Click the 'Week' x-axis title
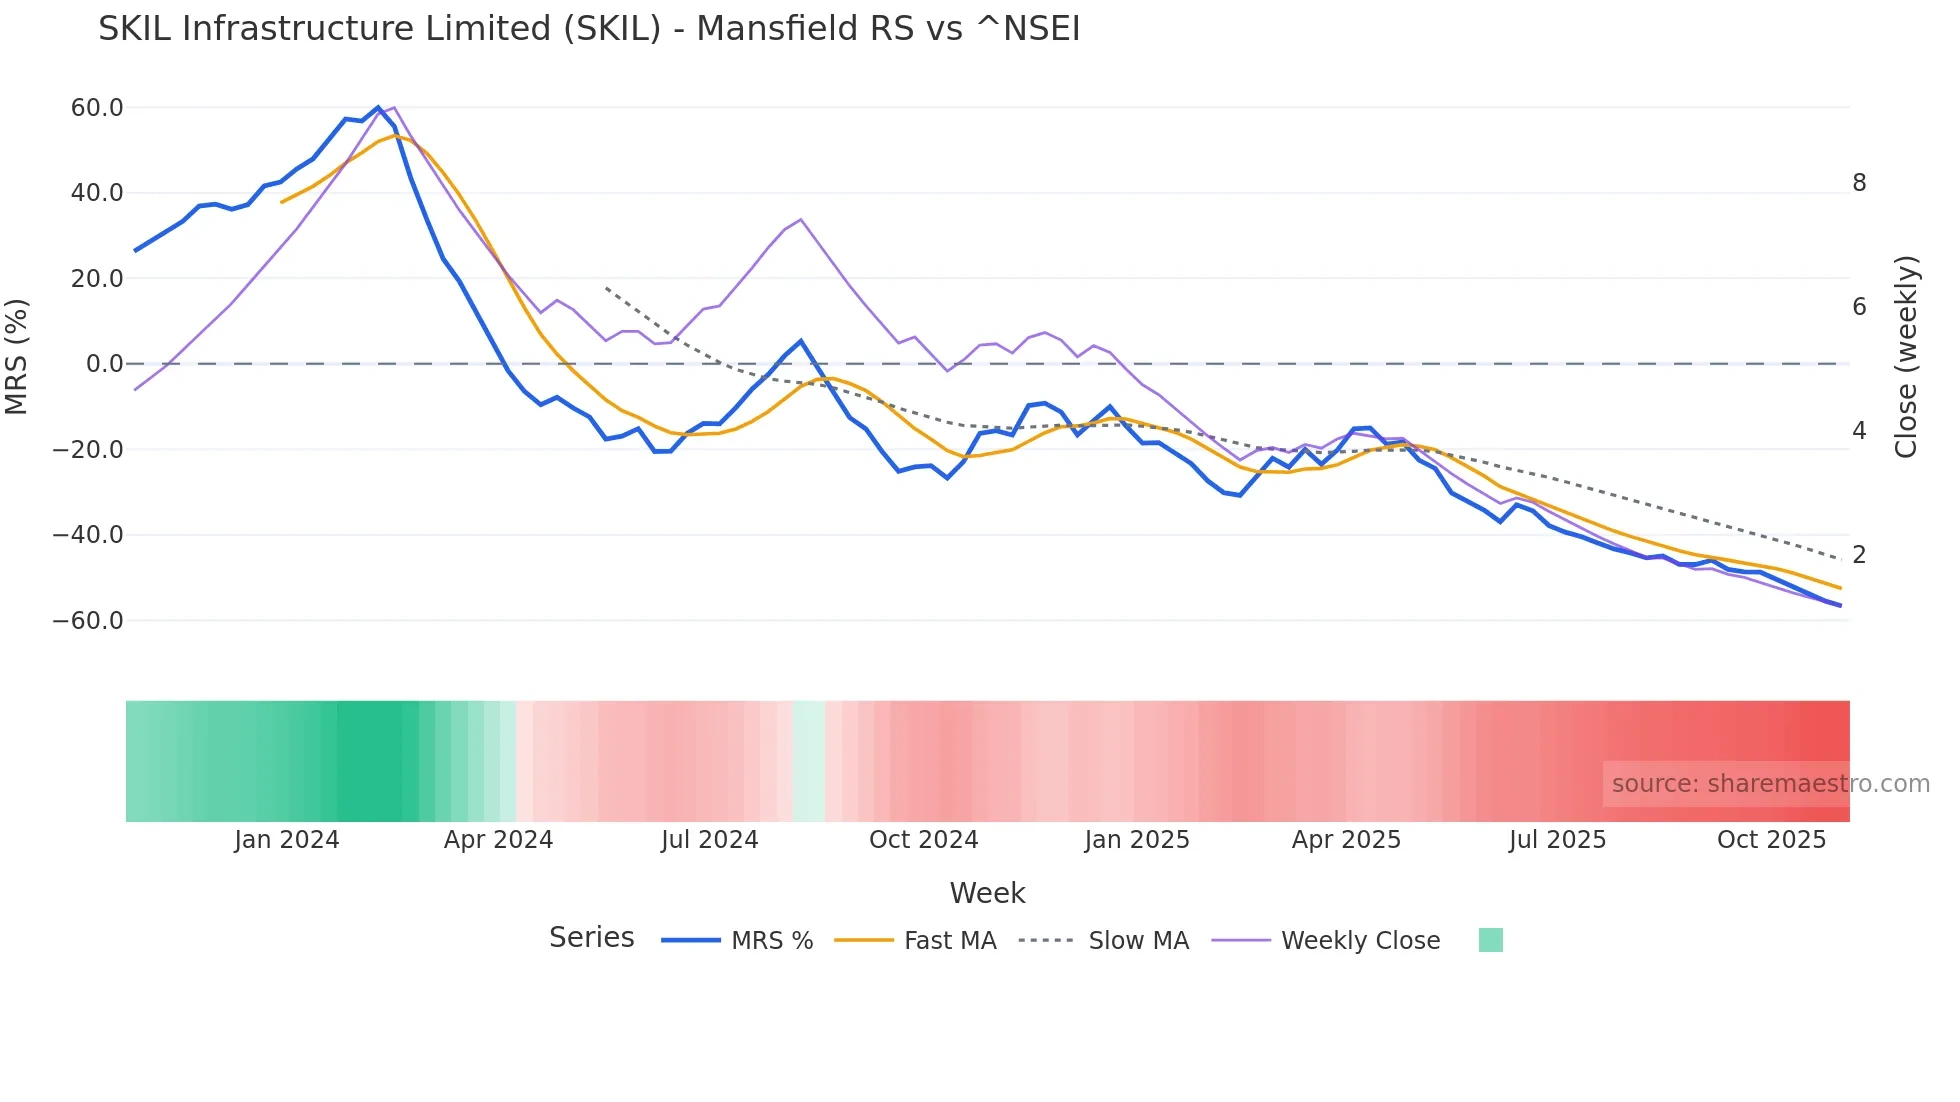 click(987, 893)
